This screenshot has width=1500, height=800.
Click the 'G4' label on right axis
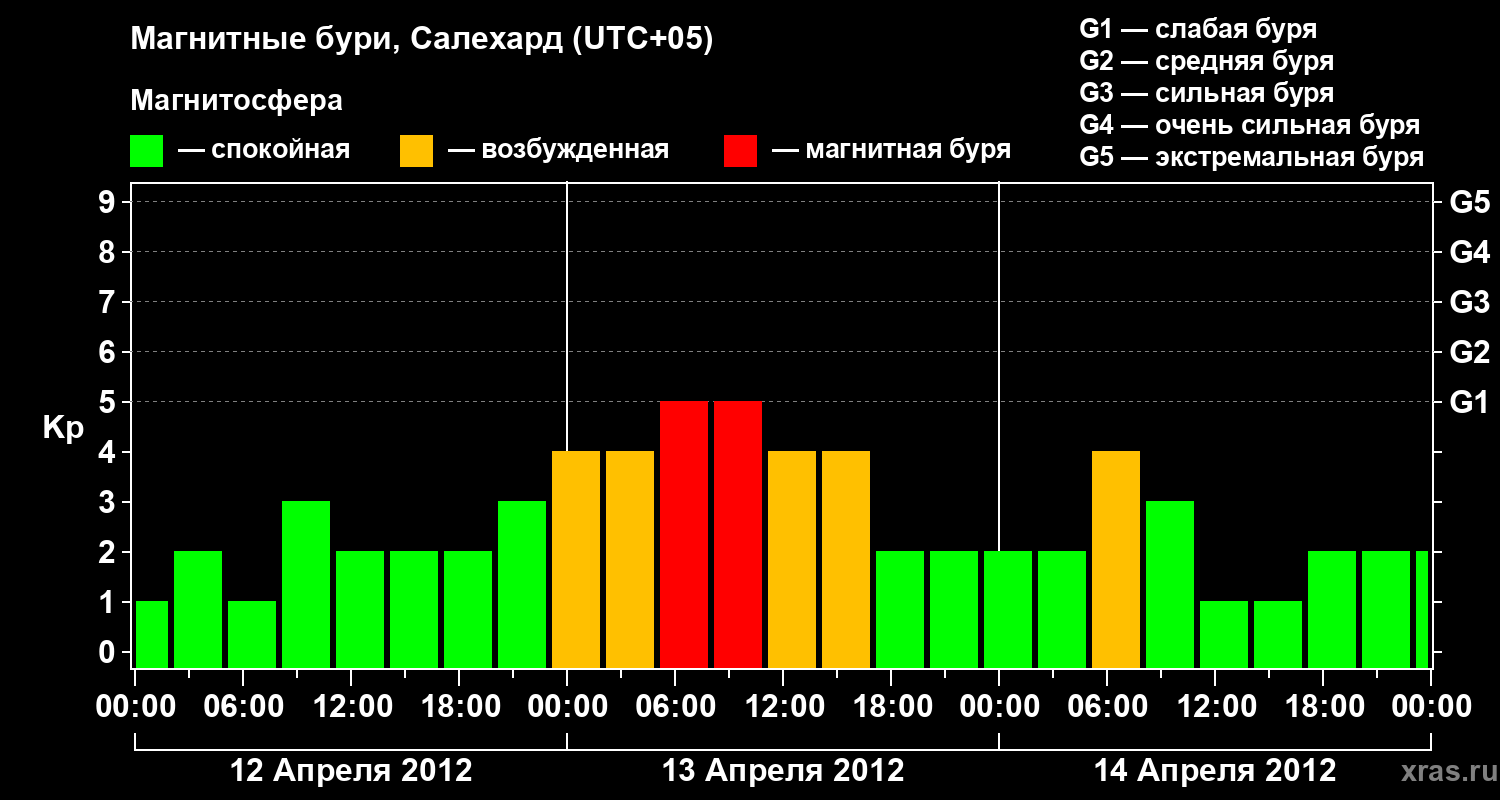pyautogui.click(x=1469, y=252)
